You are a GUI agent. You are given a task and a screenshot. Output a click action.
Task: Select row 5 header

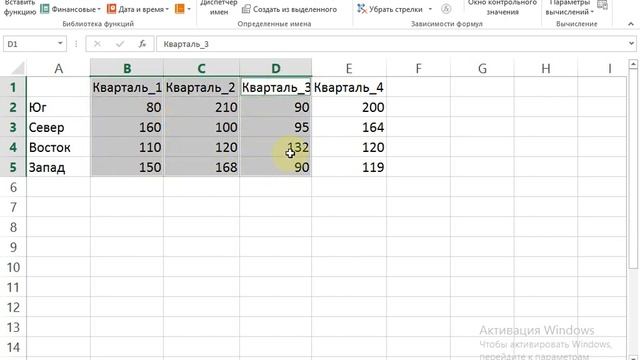tap(13, 167)
